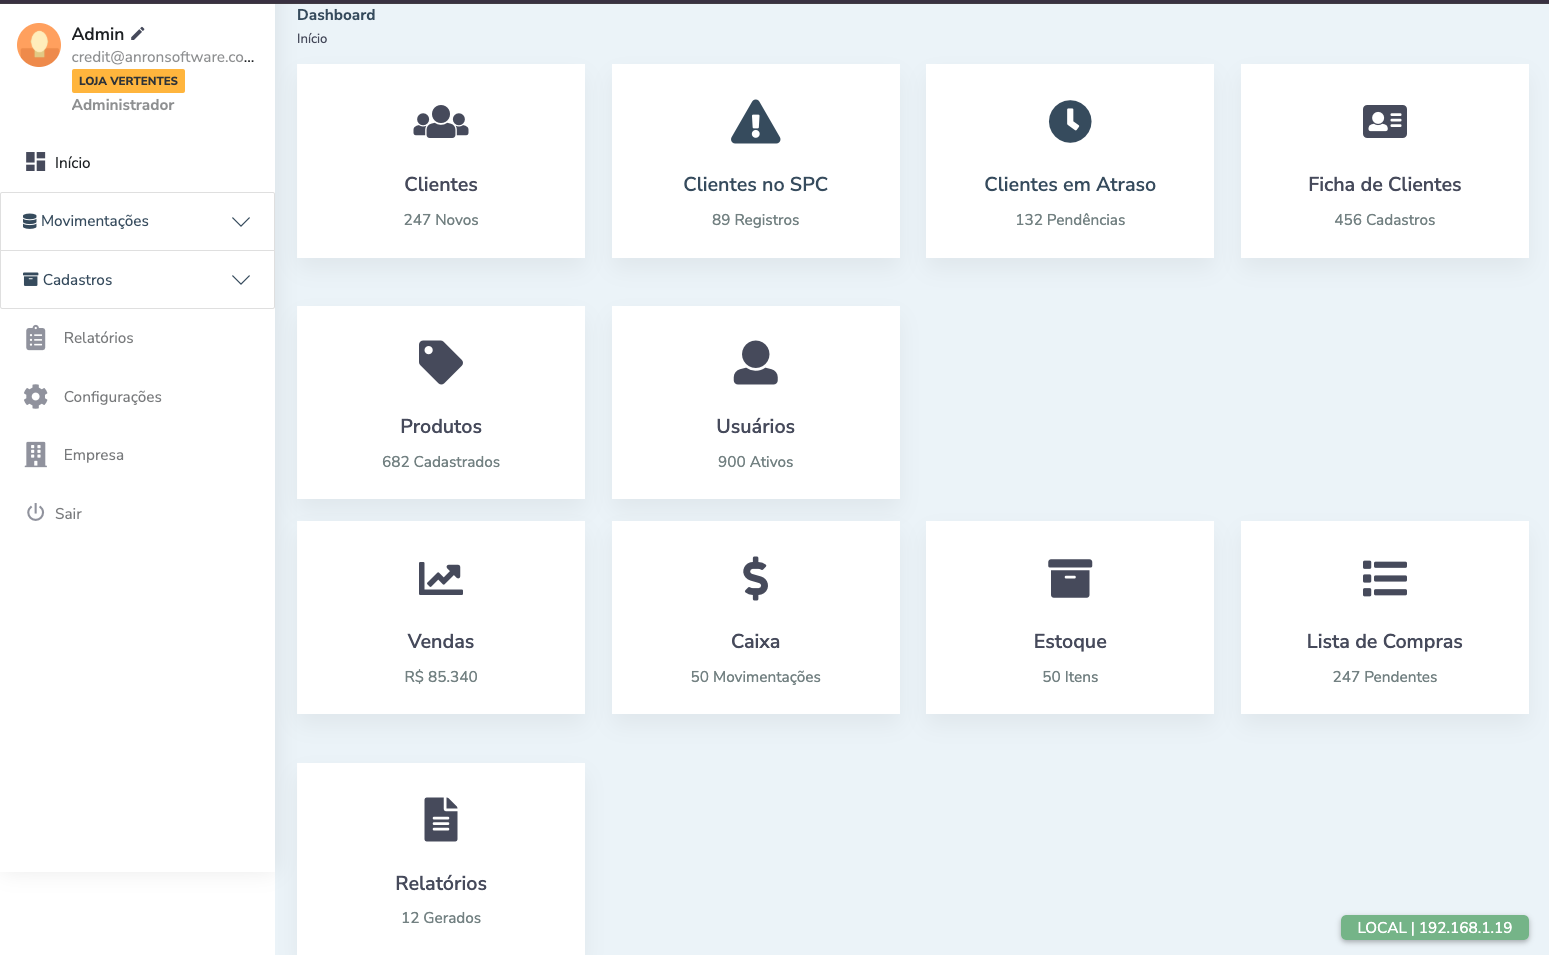Click the warning triangle icon for Clientes no SPC
Viewport: 1549px width, 955px height.
point(755,122)
